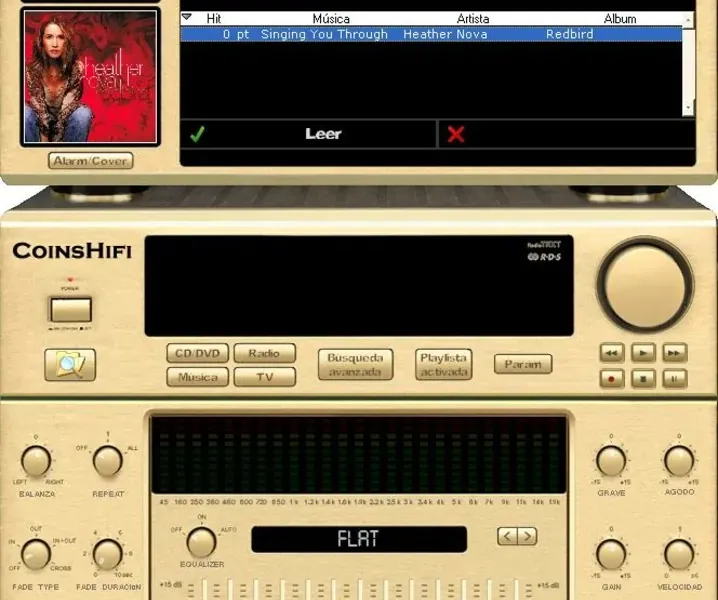Open the Param settings button

click(523, 364)
